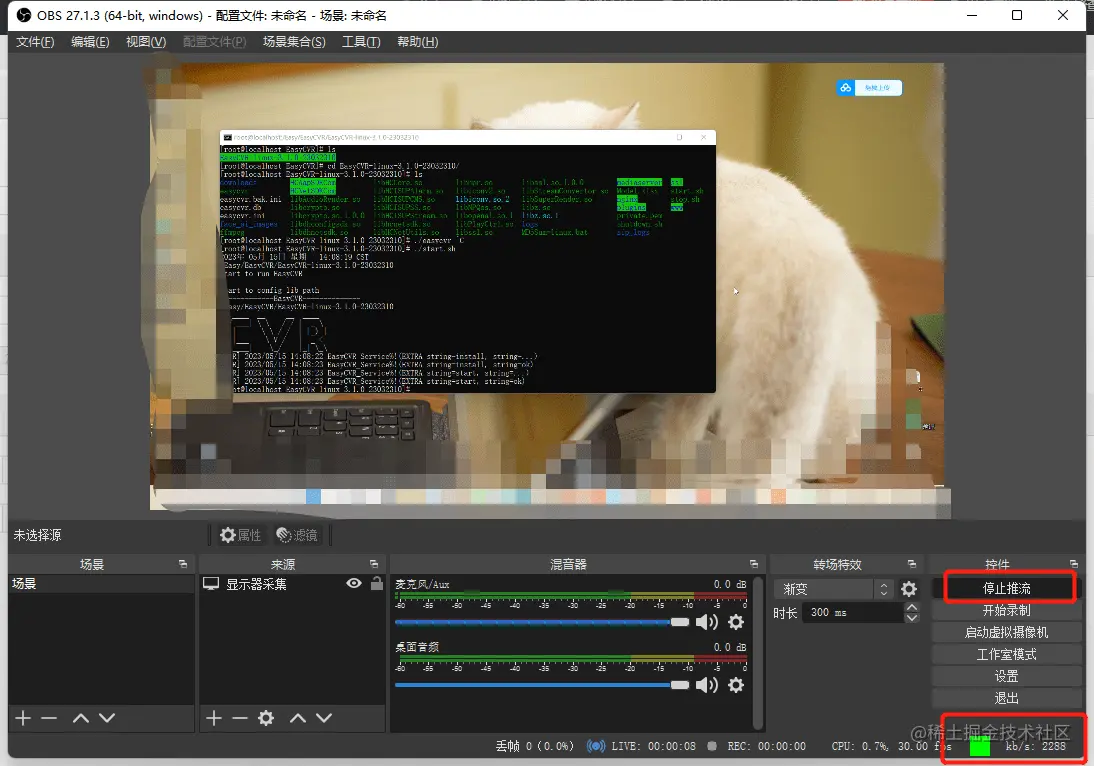Select the 场景 scene item

[101, 584]
